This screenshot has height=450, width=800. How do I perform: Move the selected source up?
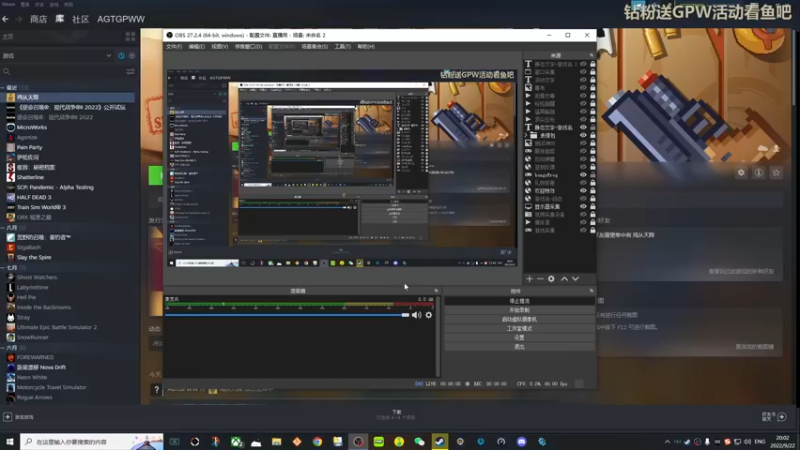[x=564, y=279]
